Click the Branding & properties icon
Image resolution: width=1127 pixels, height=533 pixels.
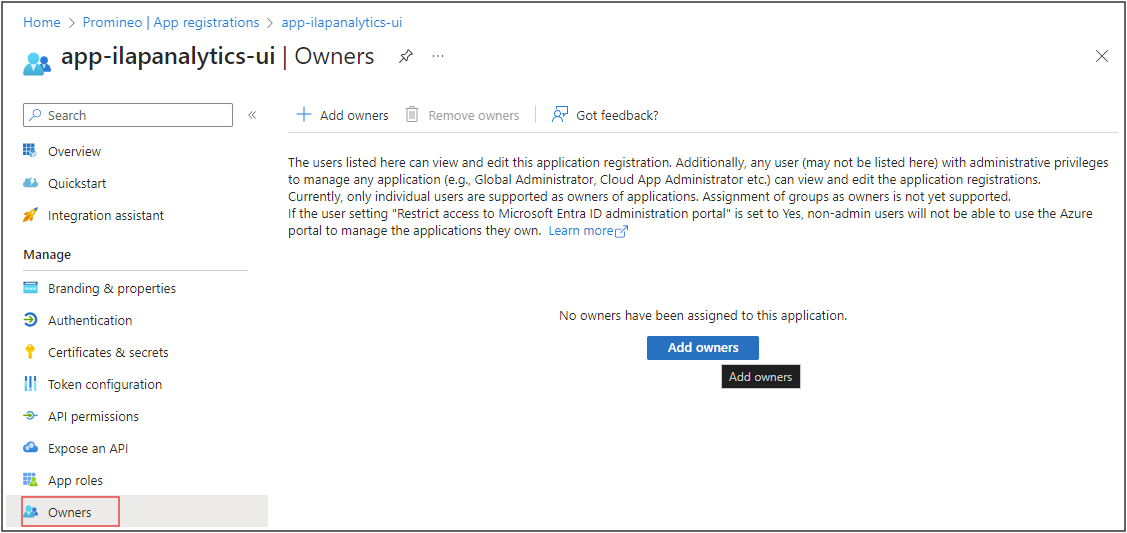pos(29,288)
